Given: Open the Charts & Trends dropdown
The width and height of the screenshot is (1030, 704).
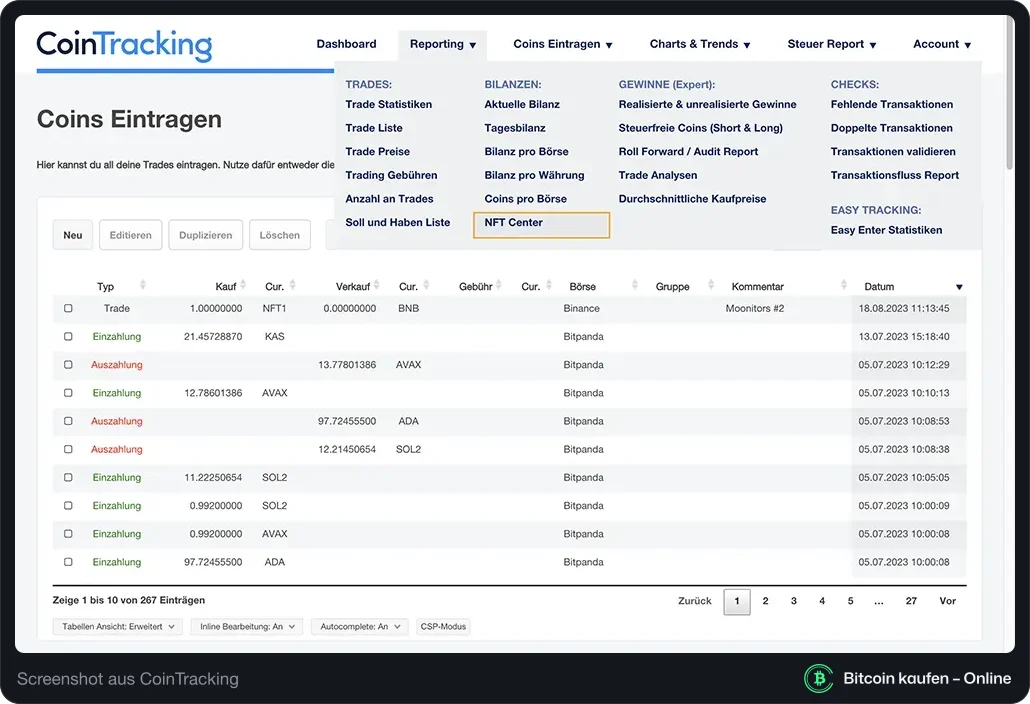Looking at the screenshot, I should 700,44.
